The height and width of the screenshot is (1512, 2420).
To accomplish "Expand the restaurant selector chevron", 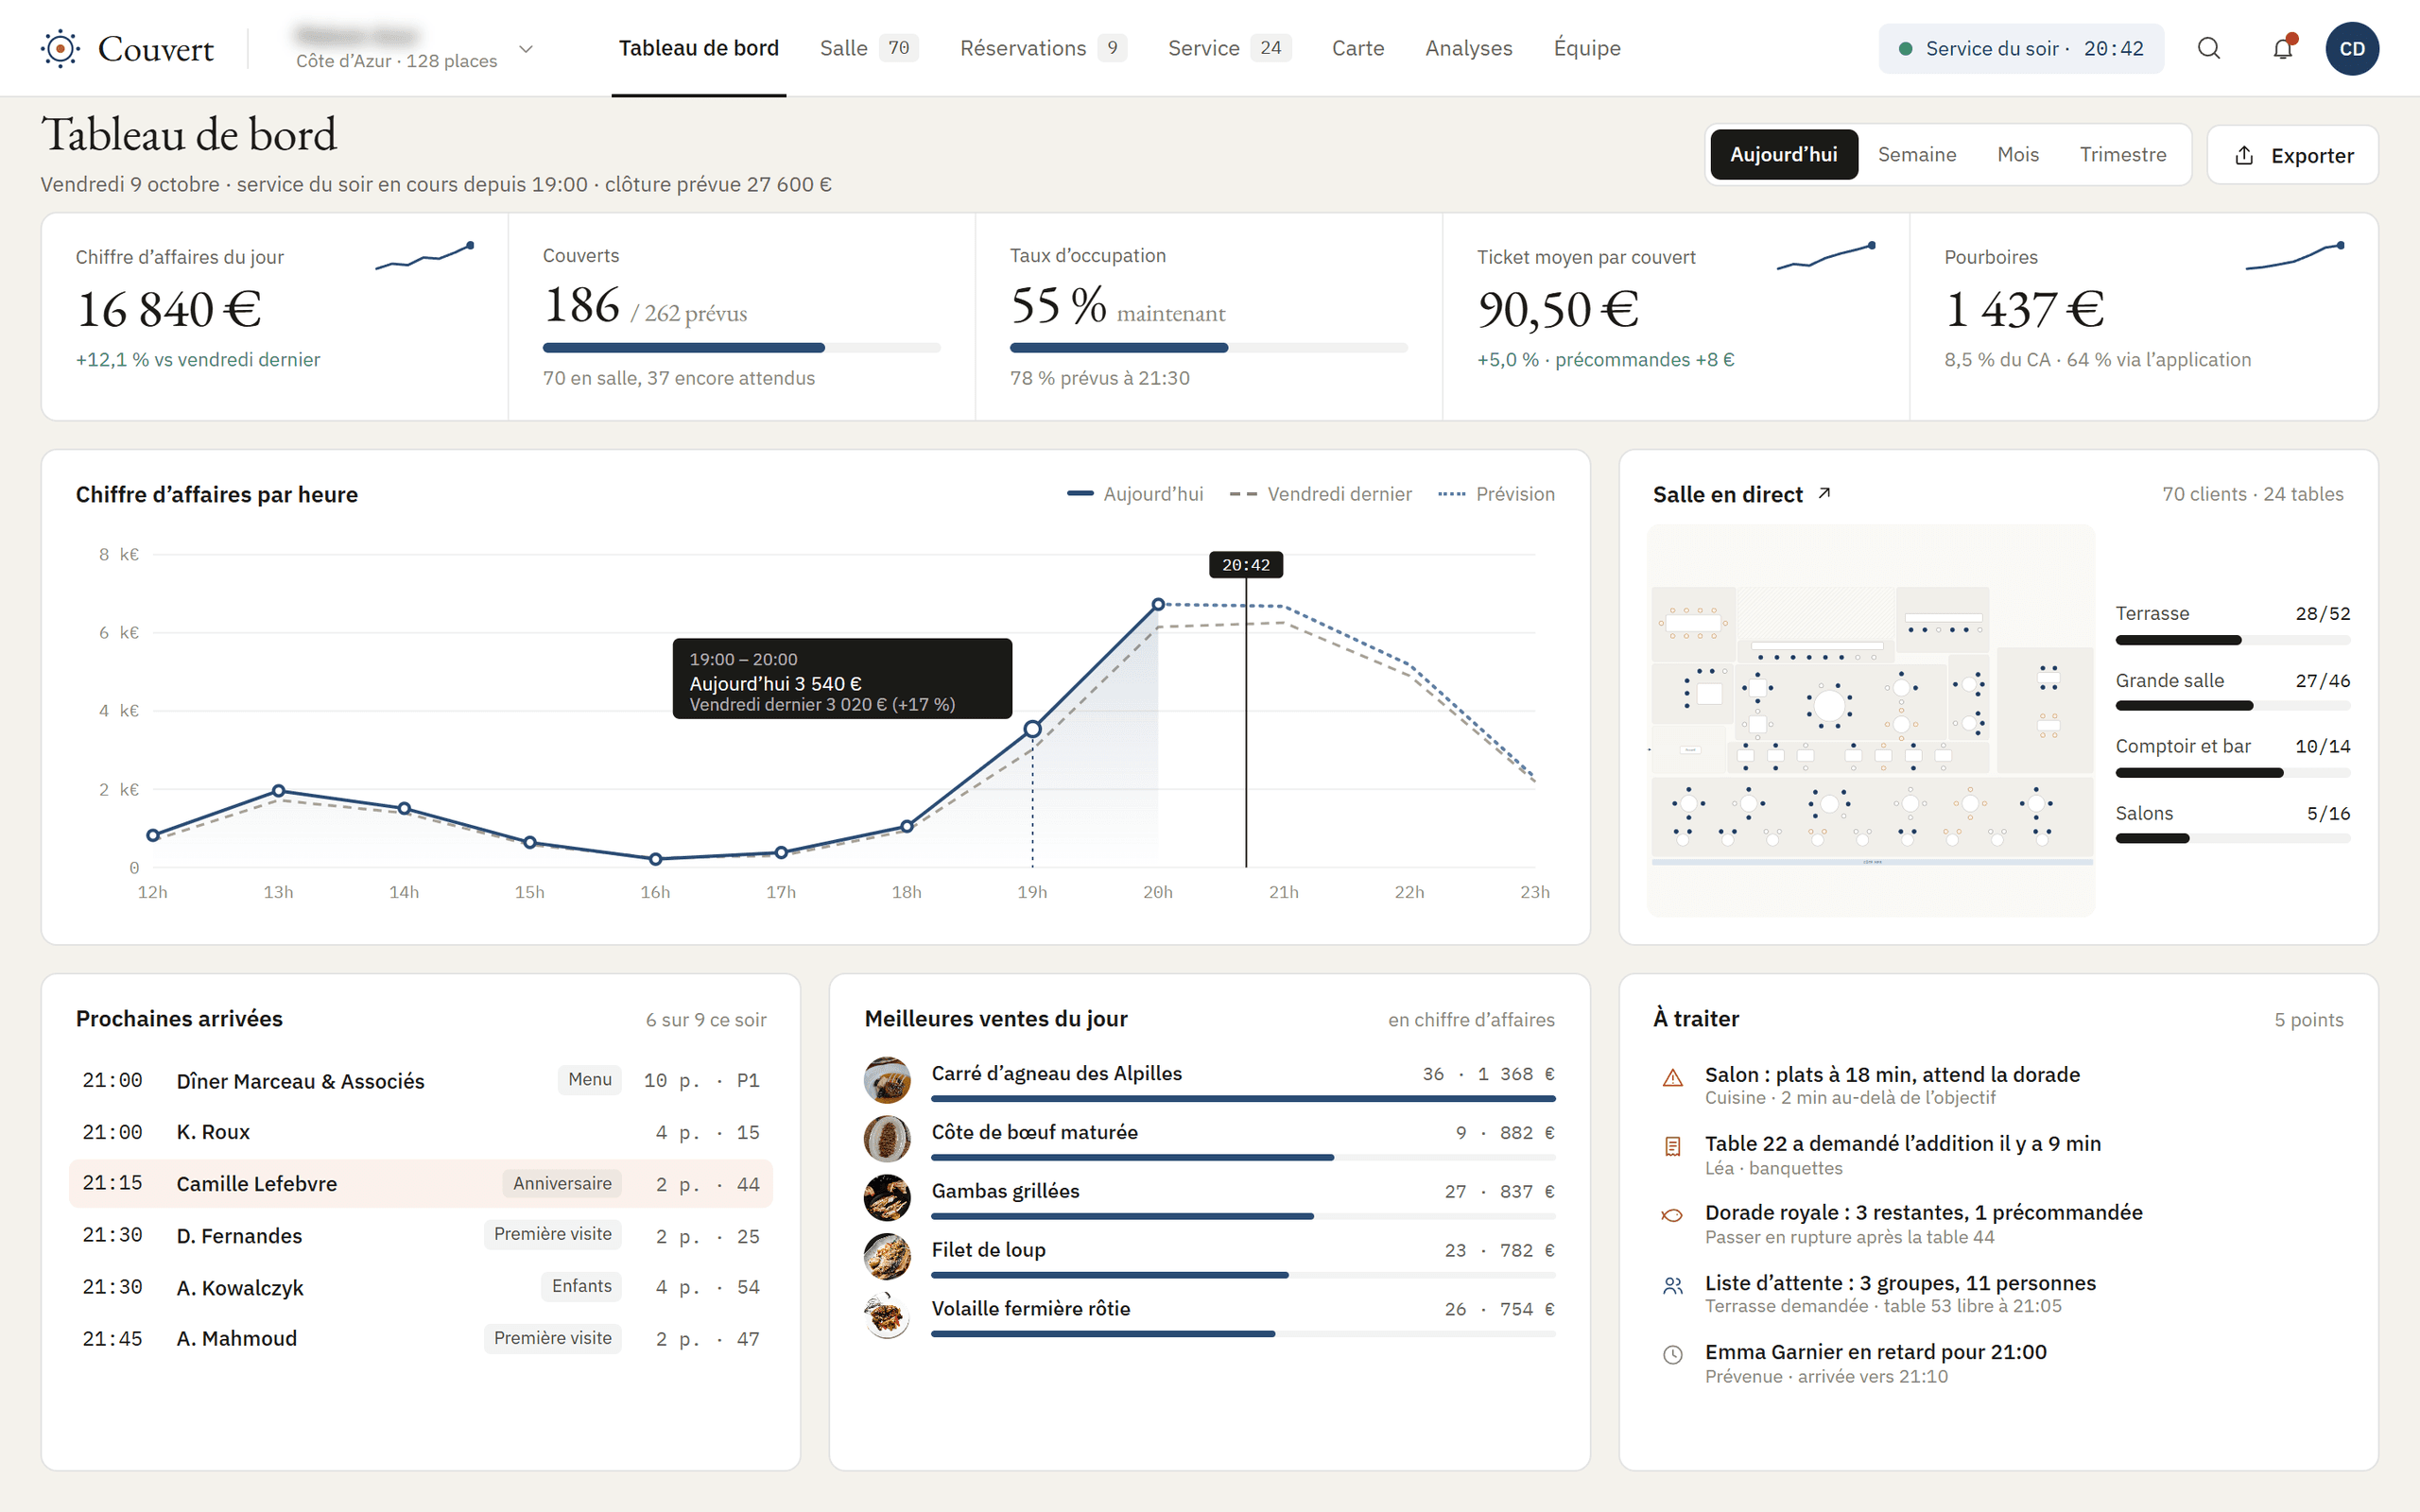I will pyautogui.click(x=526, y=48).
